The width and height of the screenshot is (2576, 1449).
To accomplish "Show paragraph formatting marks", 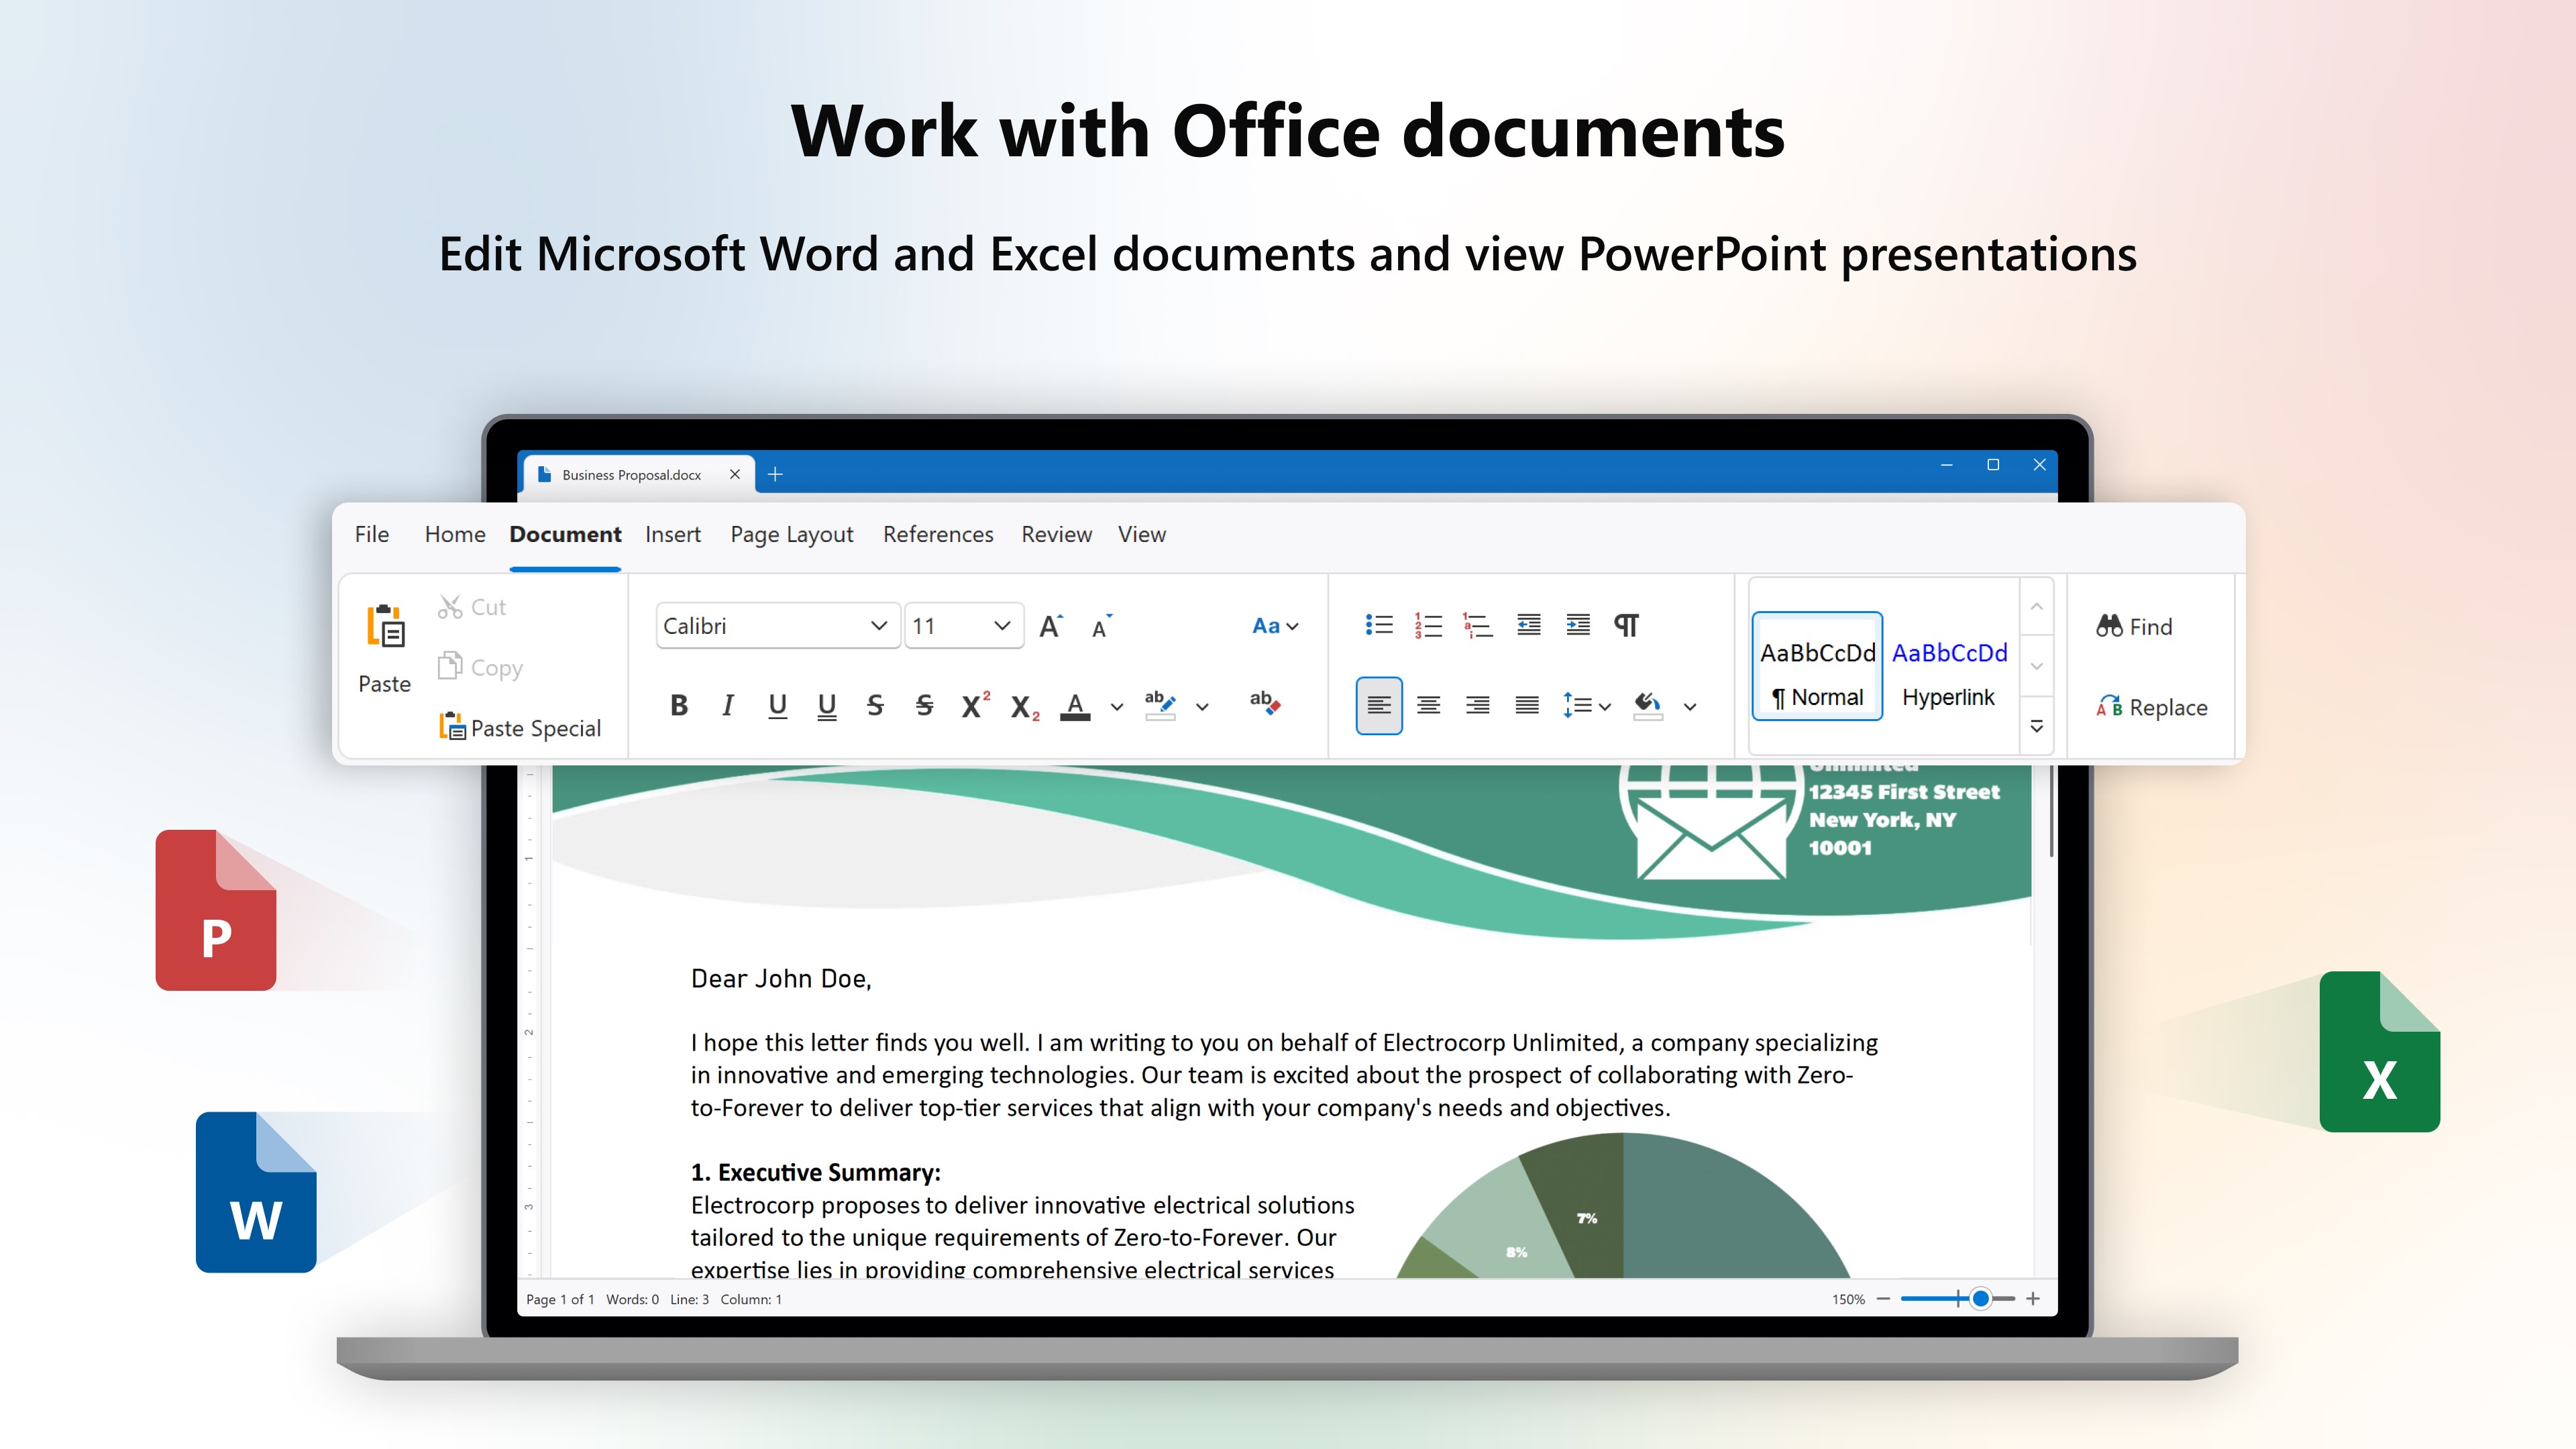I will [1626, 626].
